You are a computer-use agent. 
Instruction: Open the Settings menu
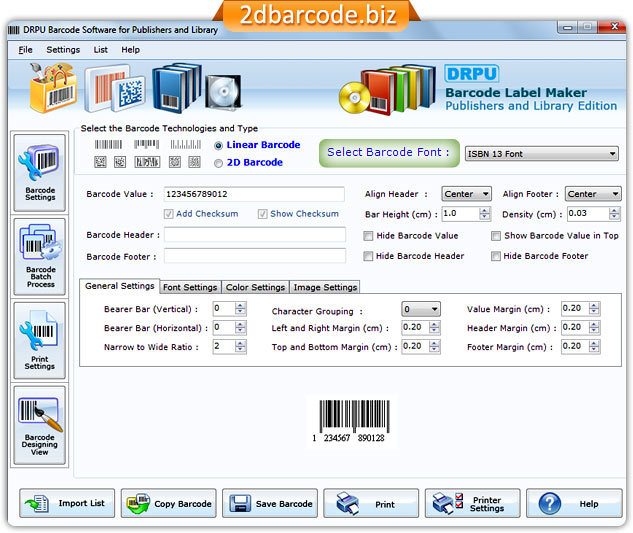pyautogui.click(x=63, y=50)
